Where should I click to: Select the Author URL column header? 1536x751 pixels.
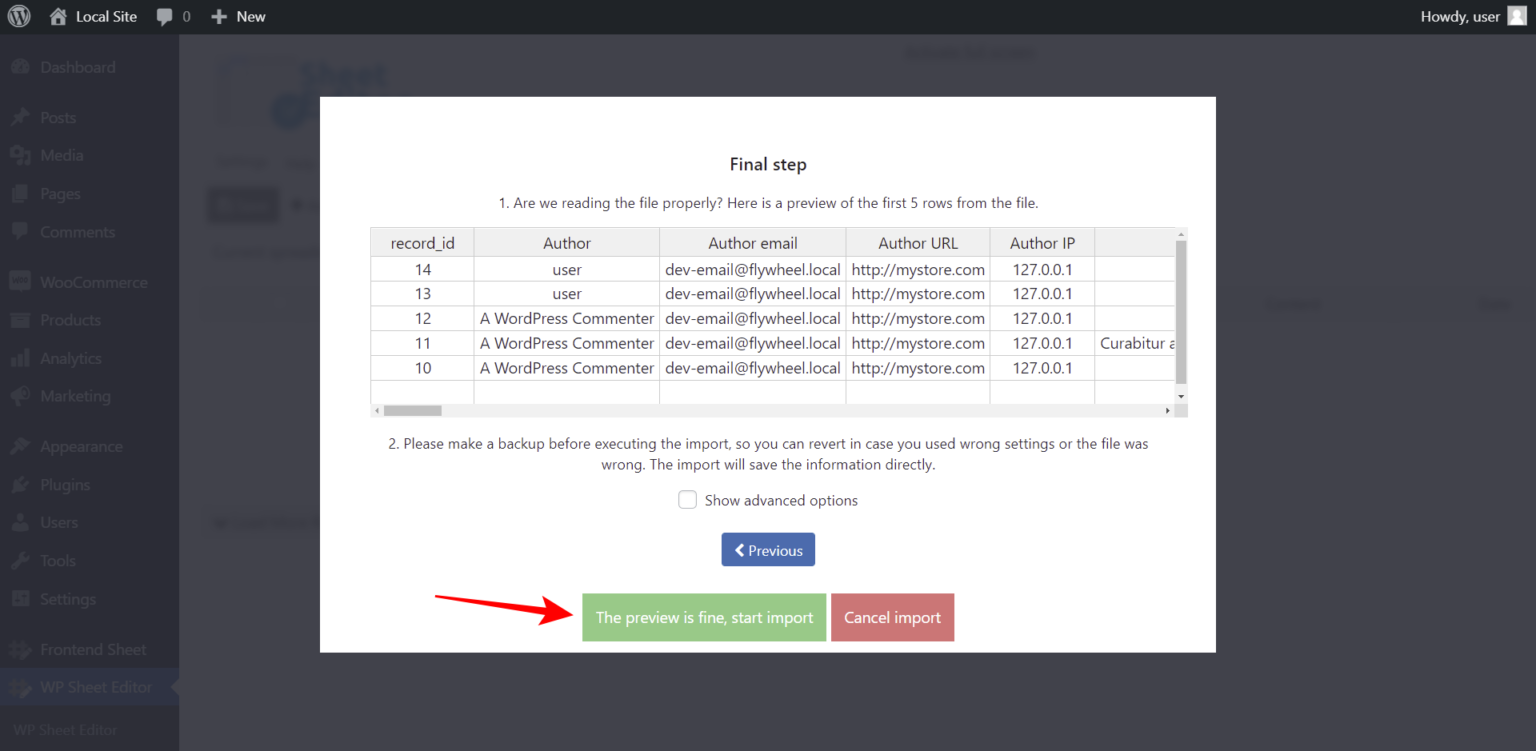918,243
